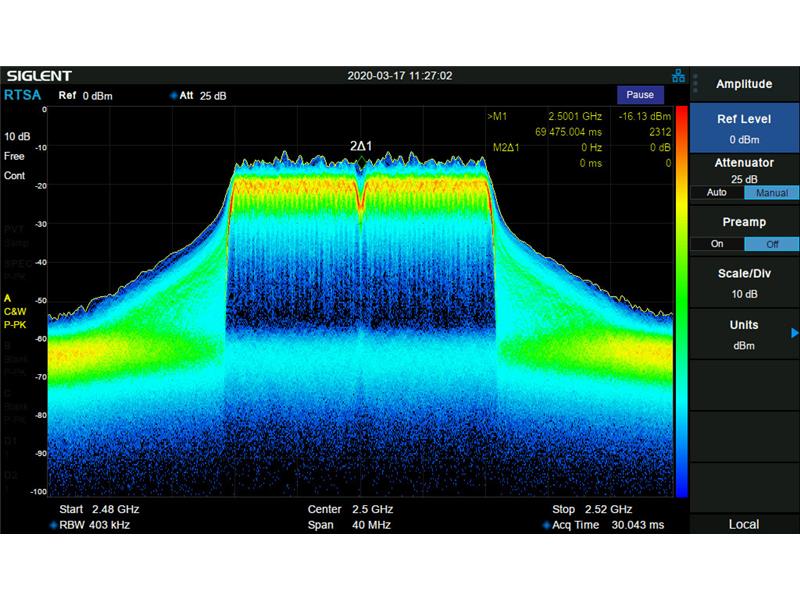Click the 2Δ1 delta marker
800x600 pixels.
[361, 146]
